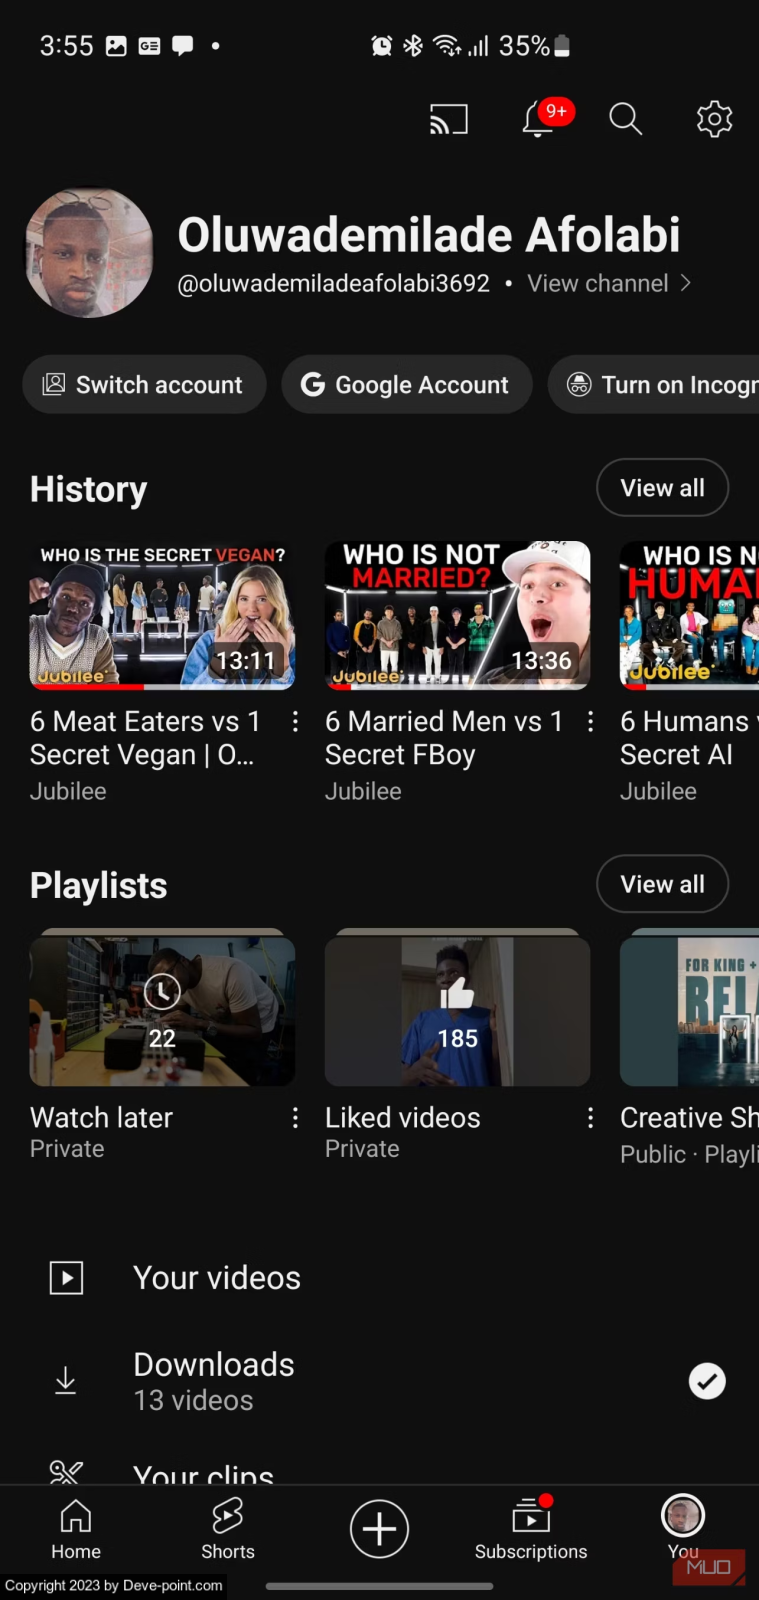The height and width of the screenshot is (1600, 759).
Task: Tap the profile avatar picture
Action: point(89,253)
